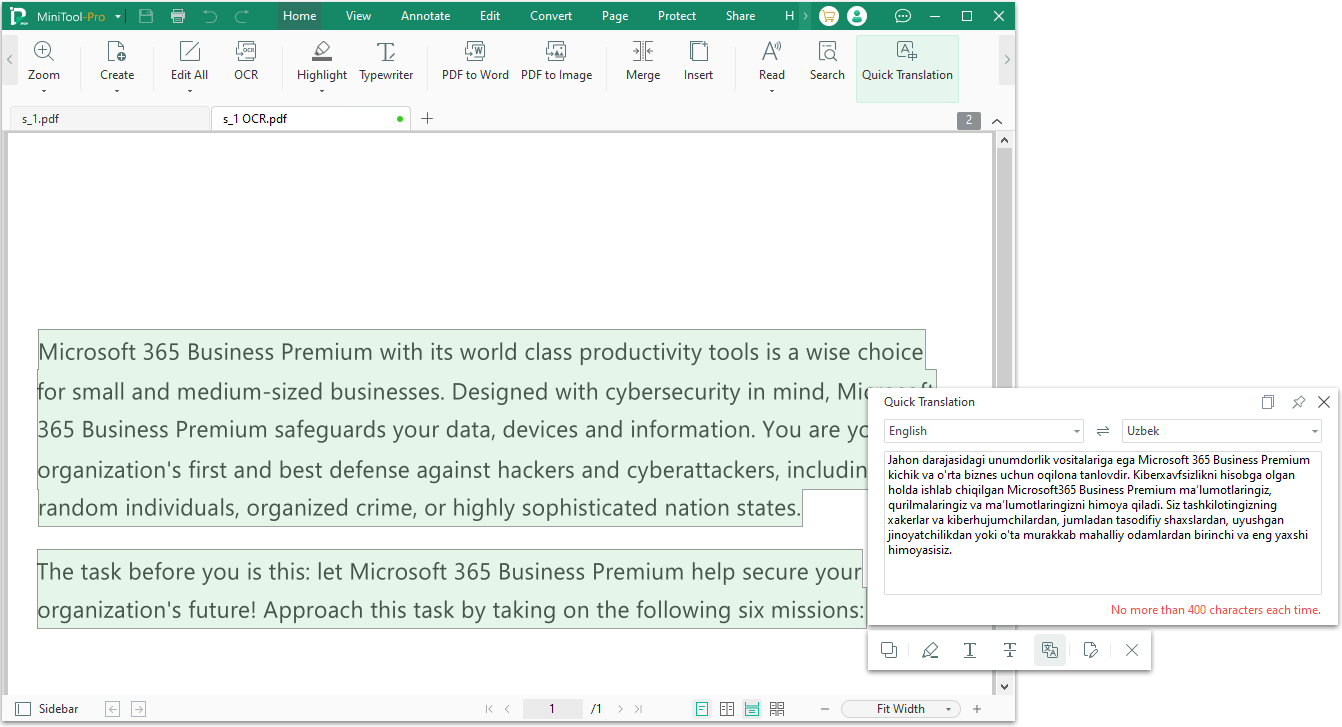
Task: Expand the Highlight tool dropdown
Action: pos(322,91)
